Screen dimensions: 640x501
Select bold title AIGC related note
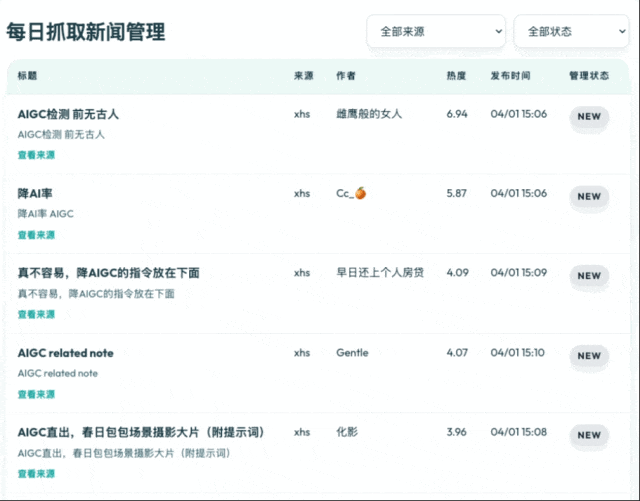click(x=66, y=353)
